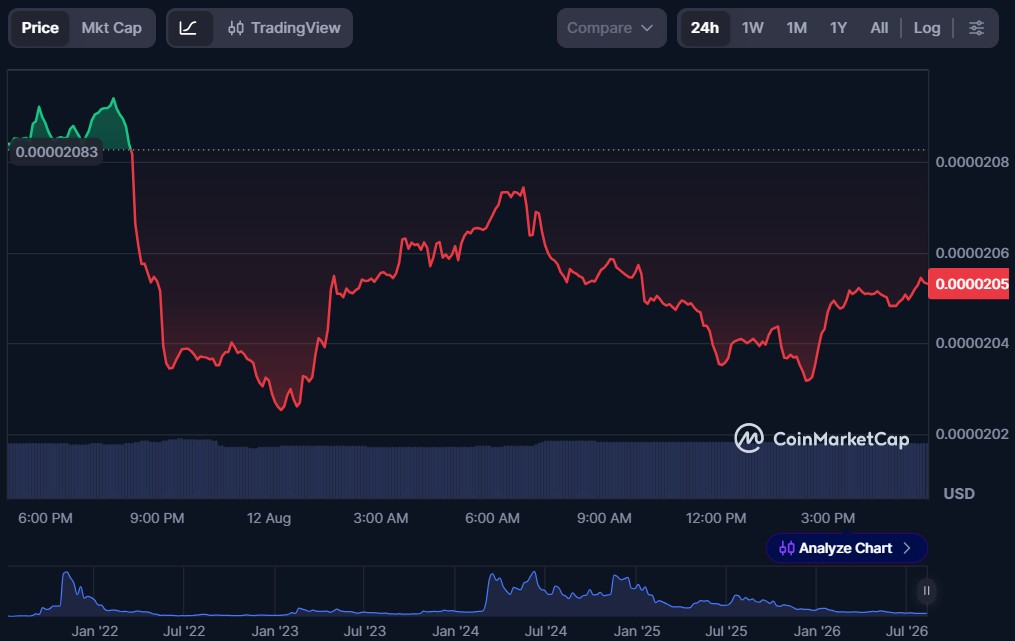This screenshot has height=641, width=1015.
Task: Select the 24h time range
Action: point(704,28)
